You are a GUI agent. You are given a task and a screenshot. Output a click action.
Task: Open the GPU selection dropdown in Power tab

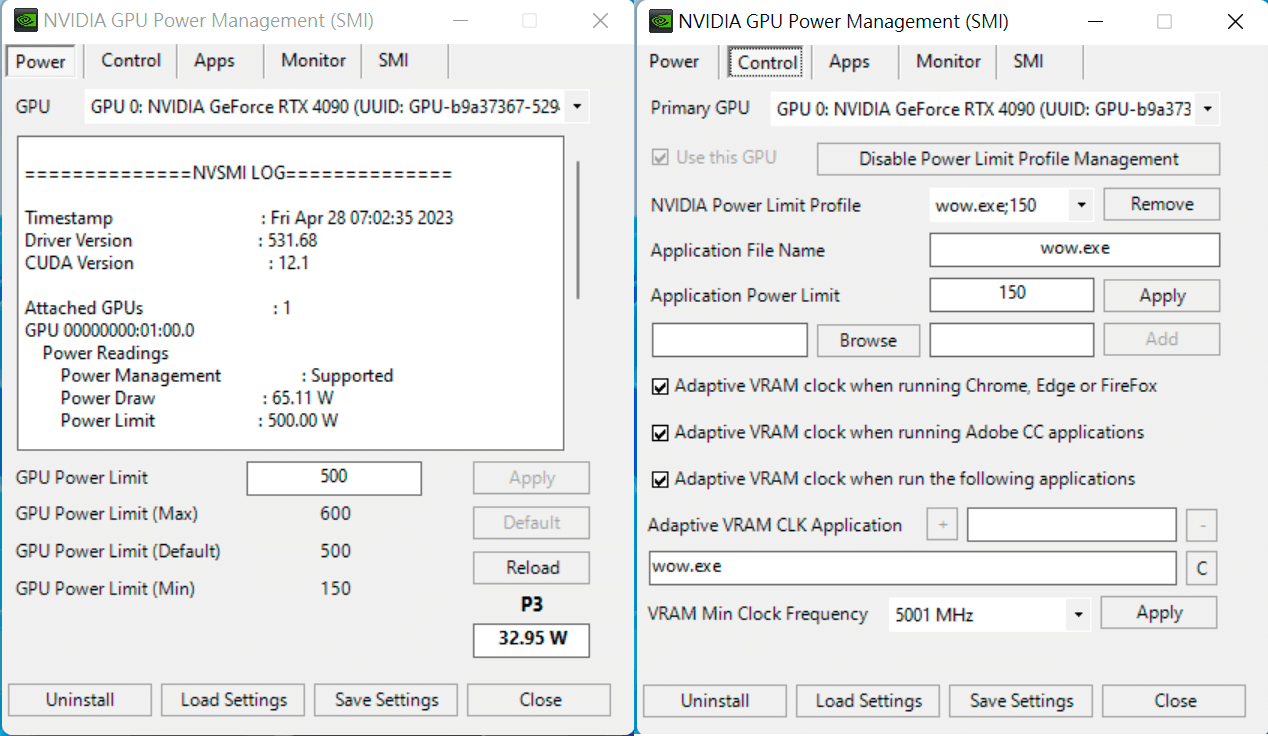coord(576,106)
